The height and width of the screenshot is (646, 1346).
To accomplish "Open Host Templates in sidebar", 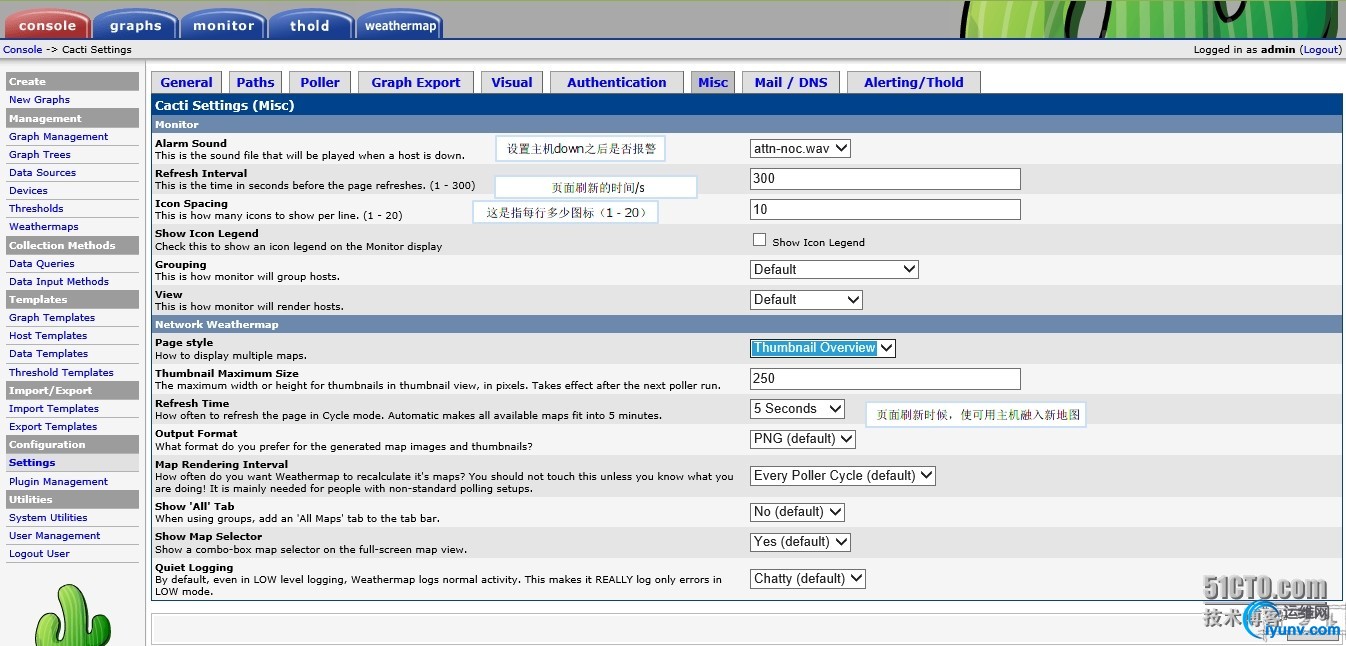I will [48, 336].
